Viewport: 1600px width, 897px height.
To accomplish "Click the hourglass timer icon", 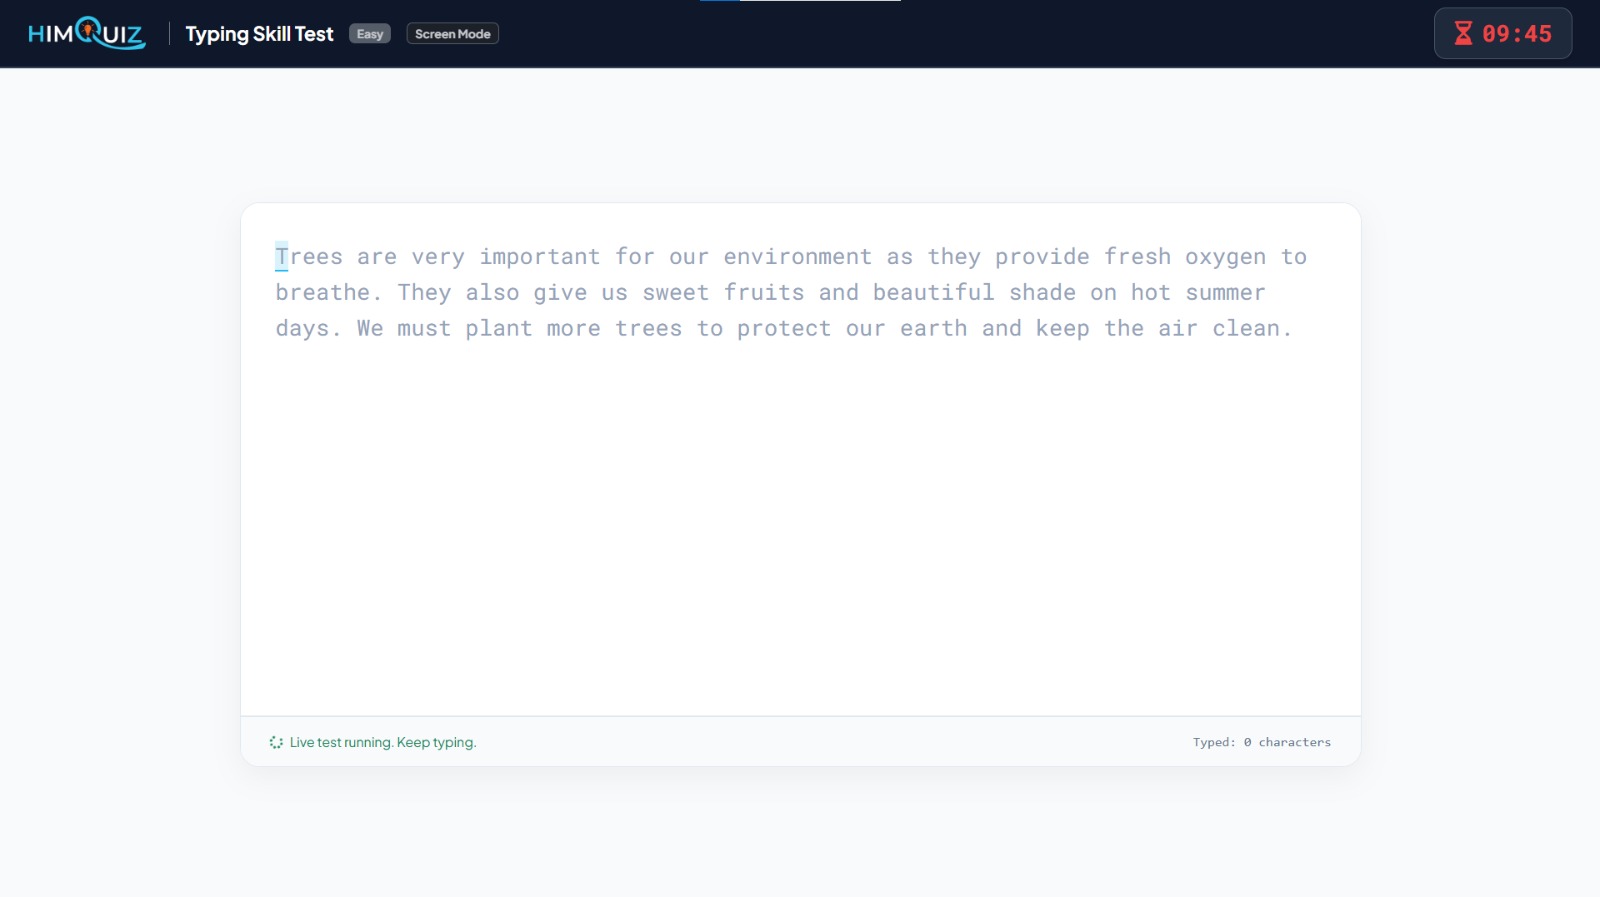I will tap(1463, 34).
